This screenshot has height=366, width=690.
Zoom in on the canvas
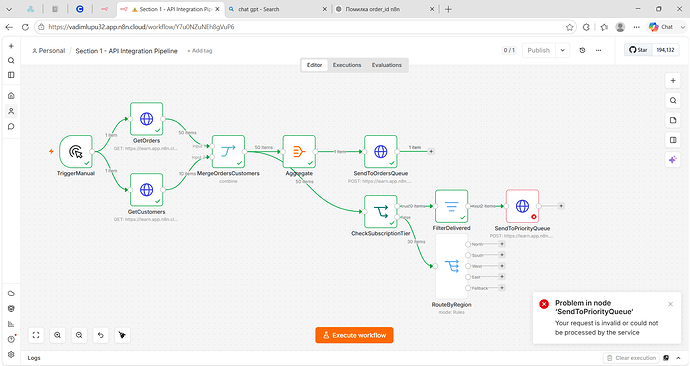pos(58,335)
